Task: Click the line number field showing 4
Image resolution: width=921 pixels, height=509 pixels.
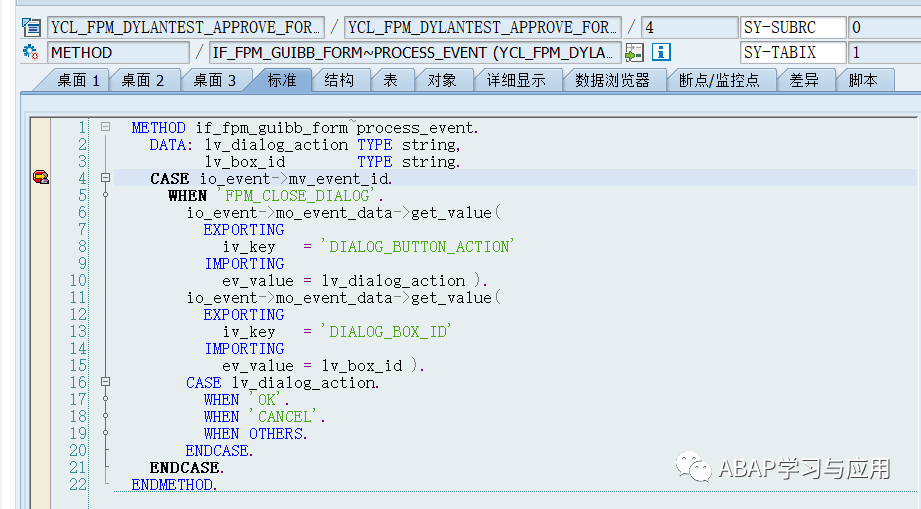Action: coord(689,27)
